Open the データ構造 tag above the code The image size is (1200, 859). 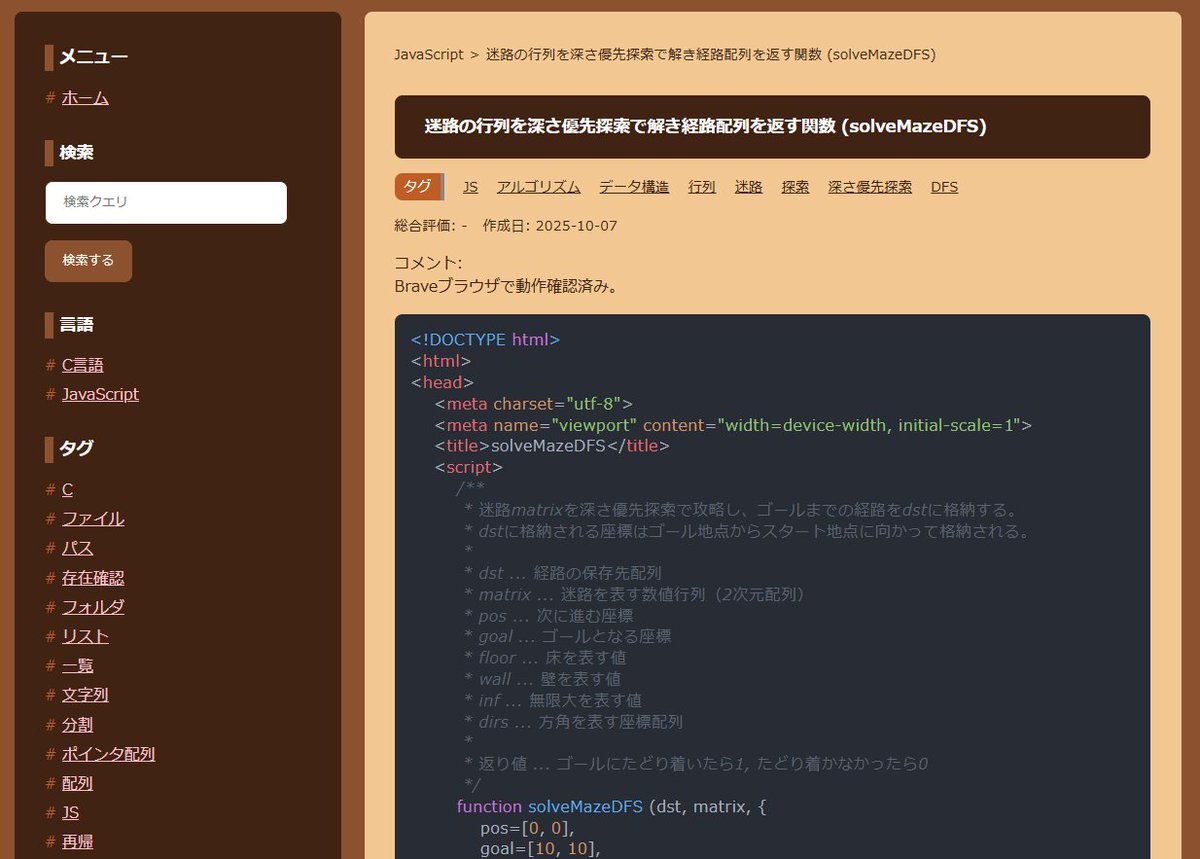pos(634,187)
